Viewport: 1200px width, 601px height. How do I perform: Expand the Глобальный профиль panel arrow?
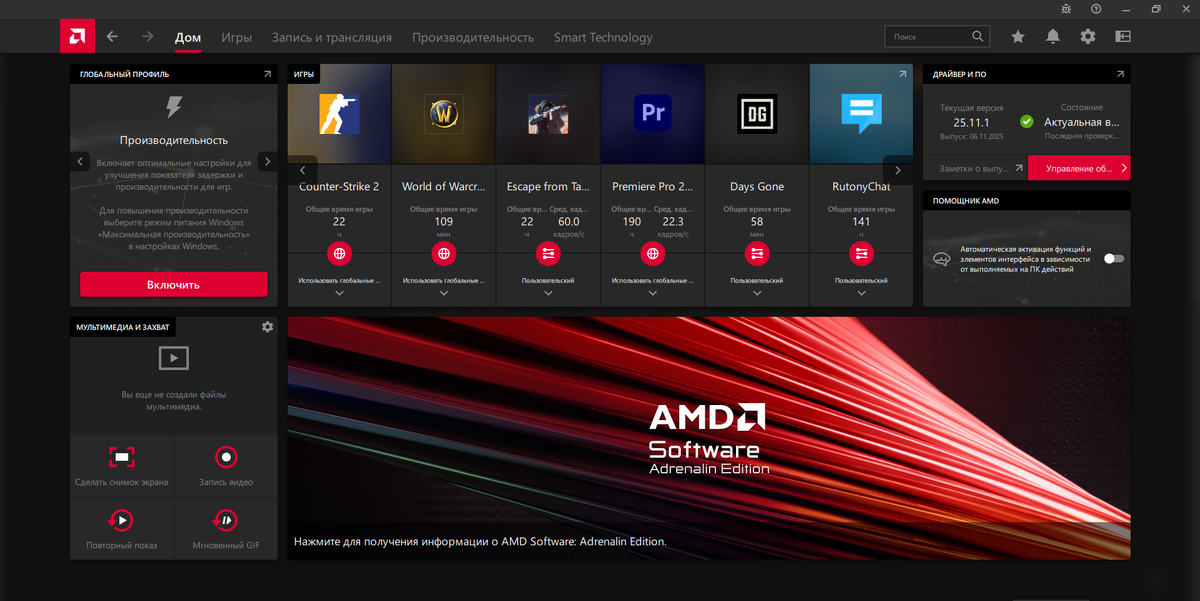pyautogui.click(x=267, y=74)
